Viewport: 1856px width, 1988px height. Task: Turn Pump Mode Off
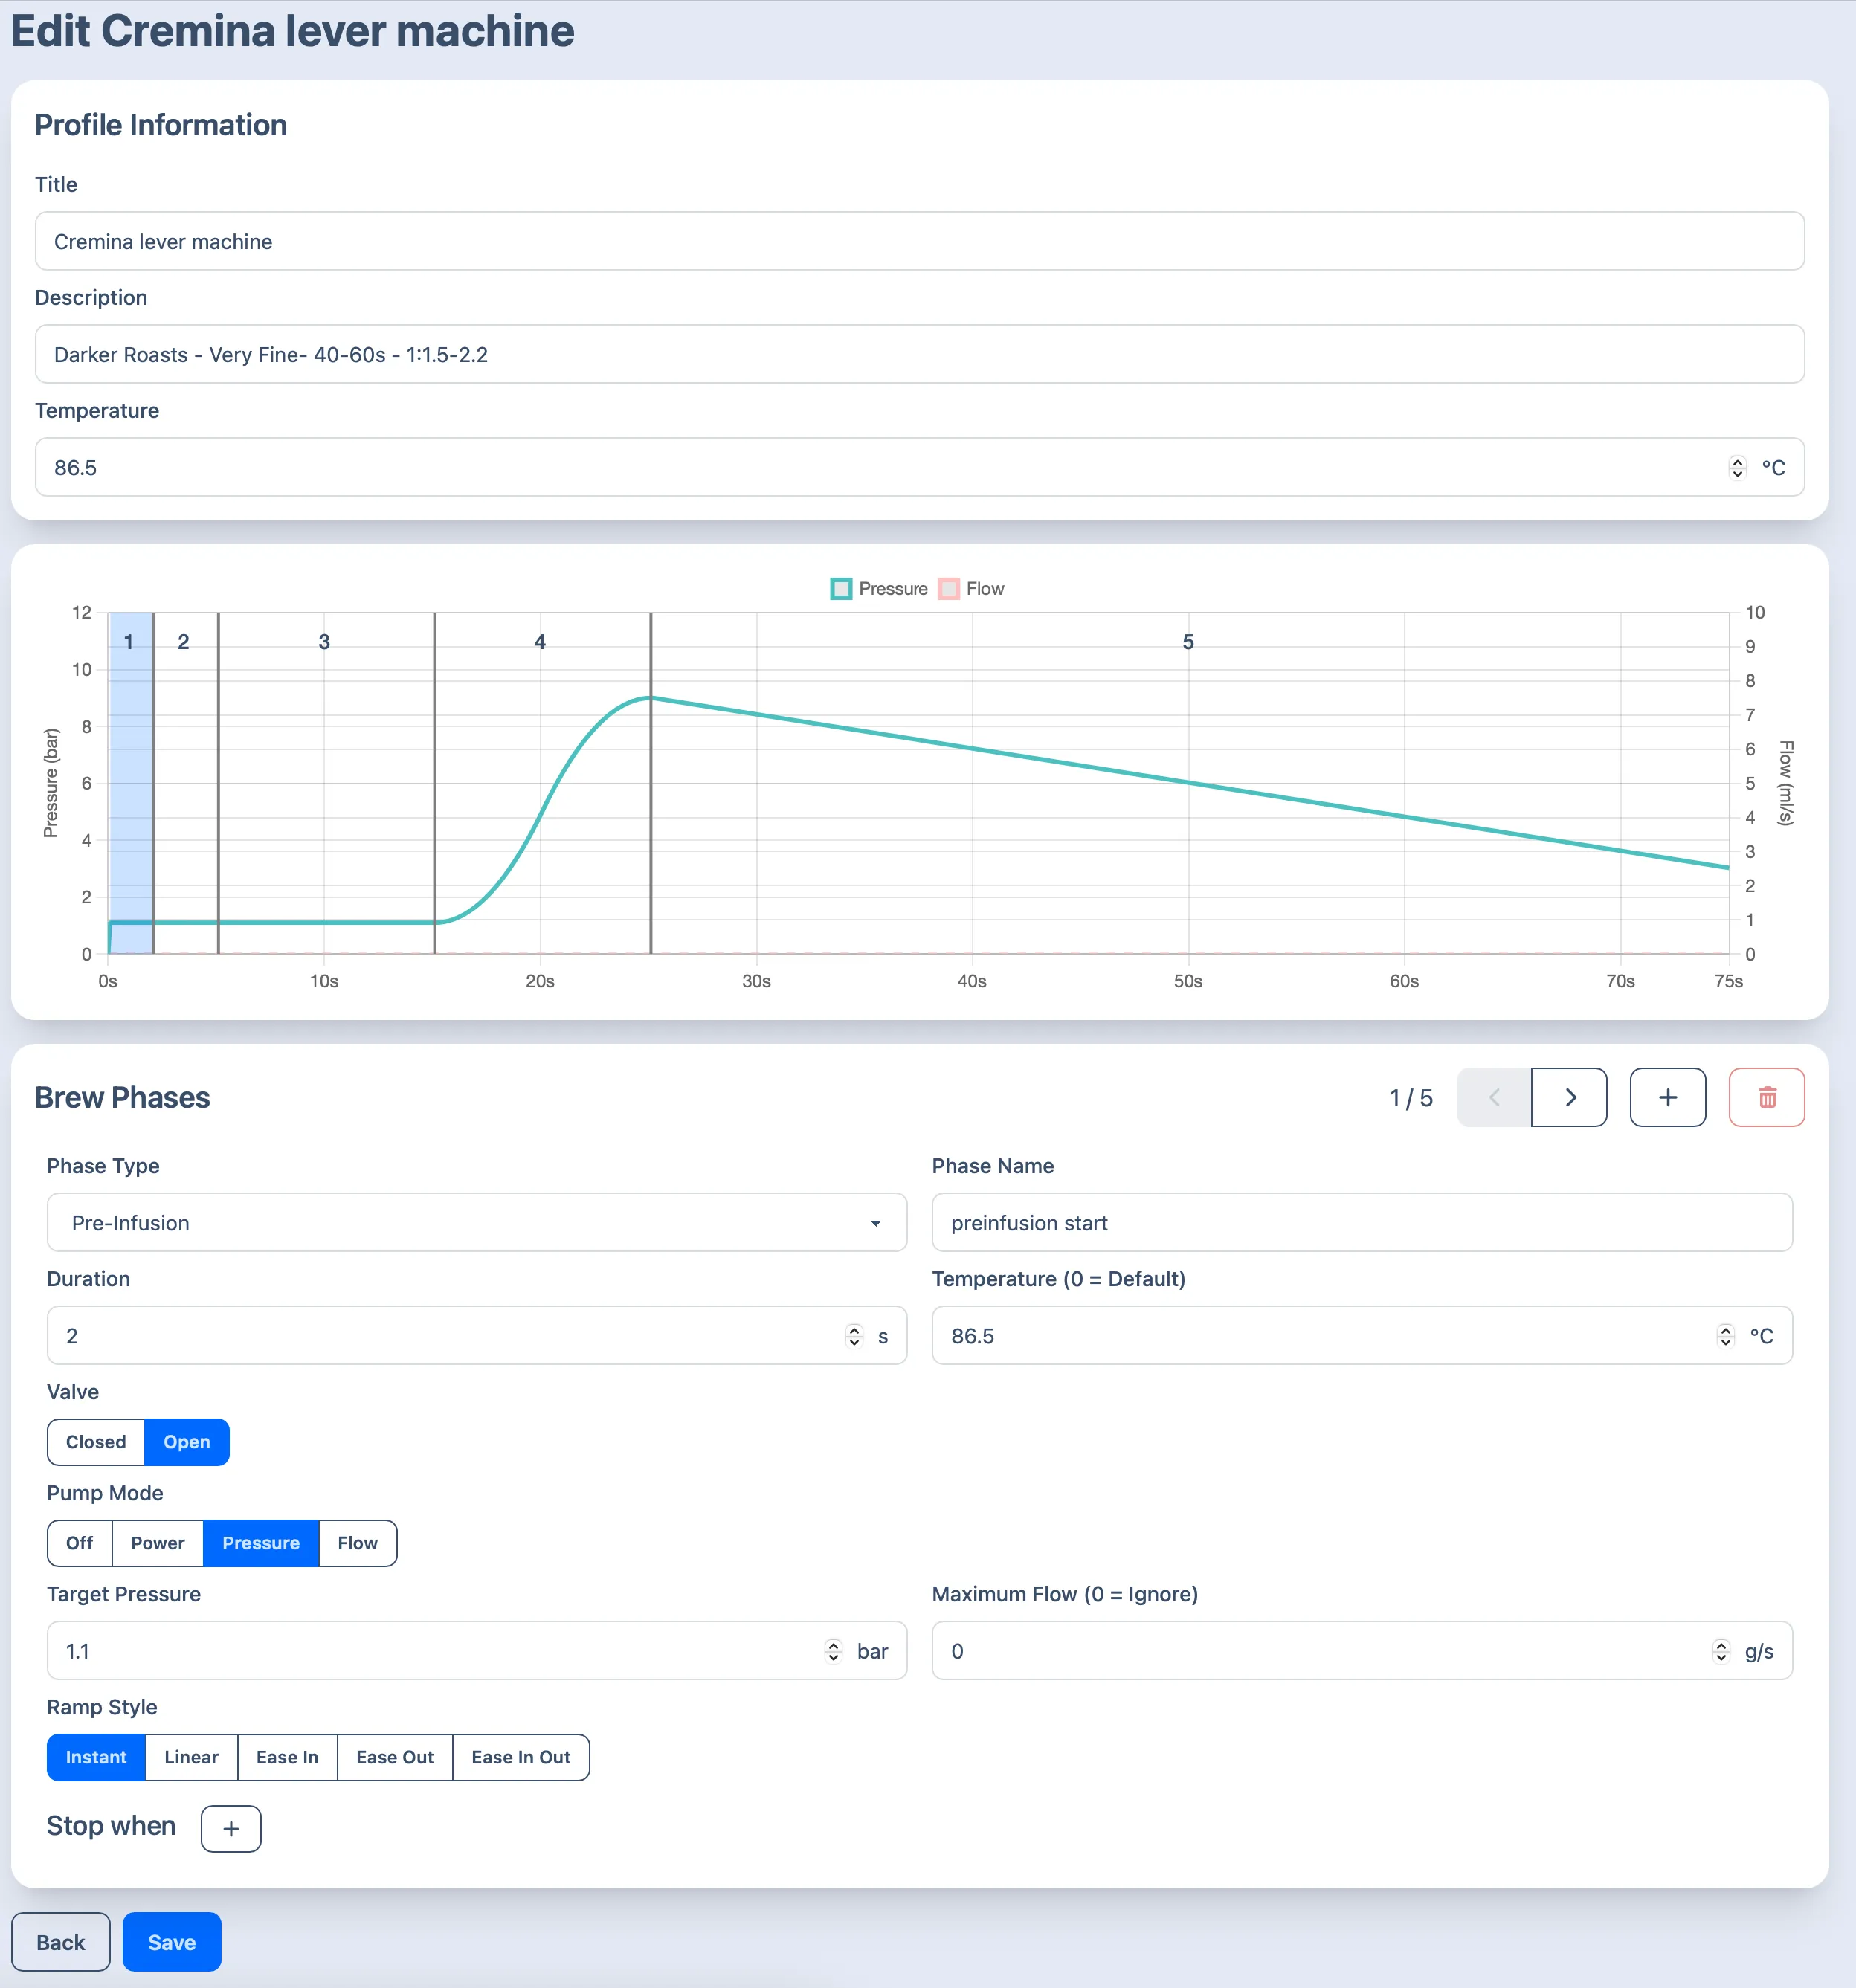80,1543
